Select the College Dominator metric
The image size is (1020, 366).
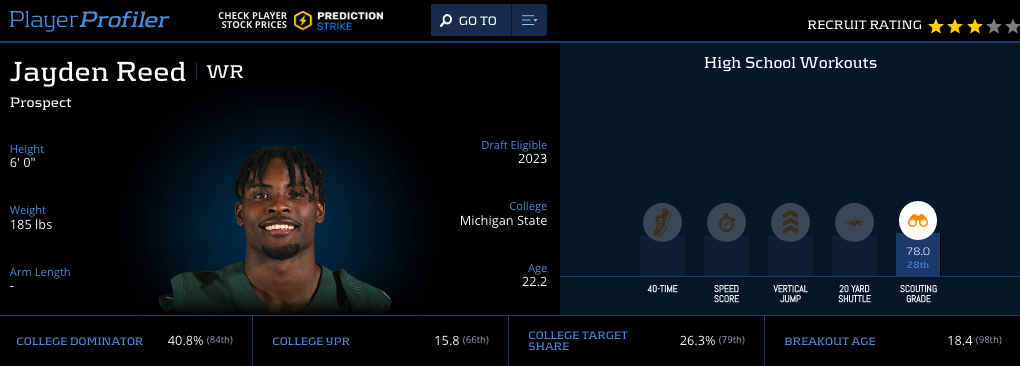[126, 341]
